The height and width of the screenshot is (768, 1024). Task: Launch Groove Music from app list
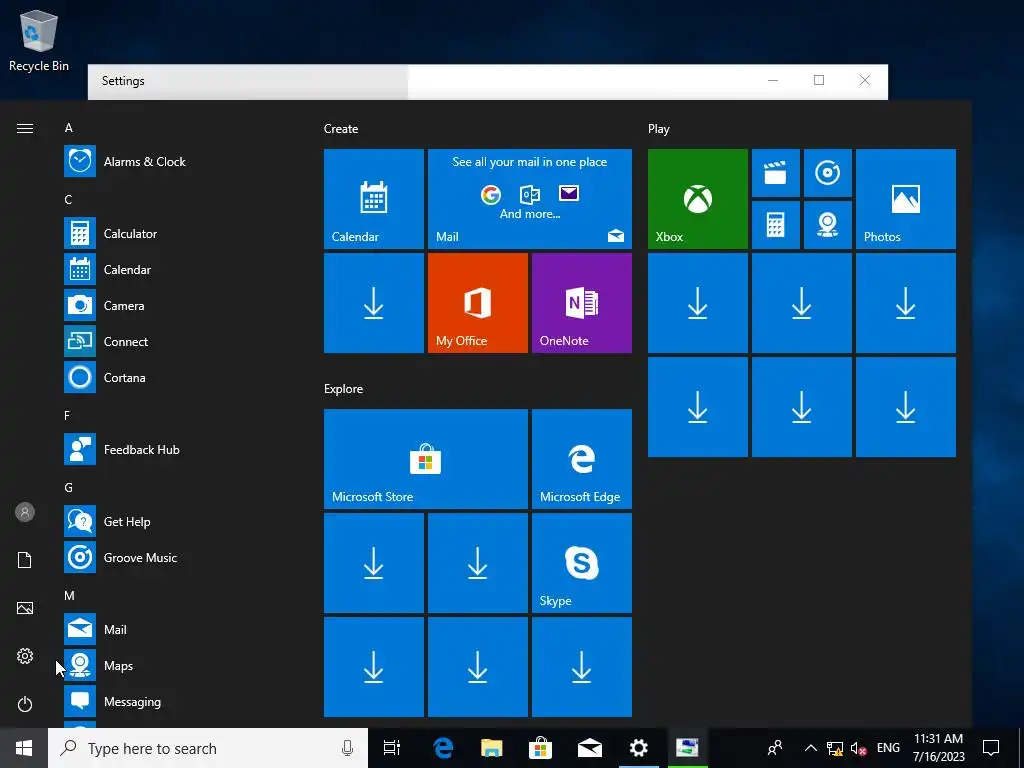(176, 557)
